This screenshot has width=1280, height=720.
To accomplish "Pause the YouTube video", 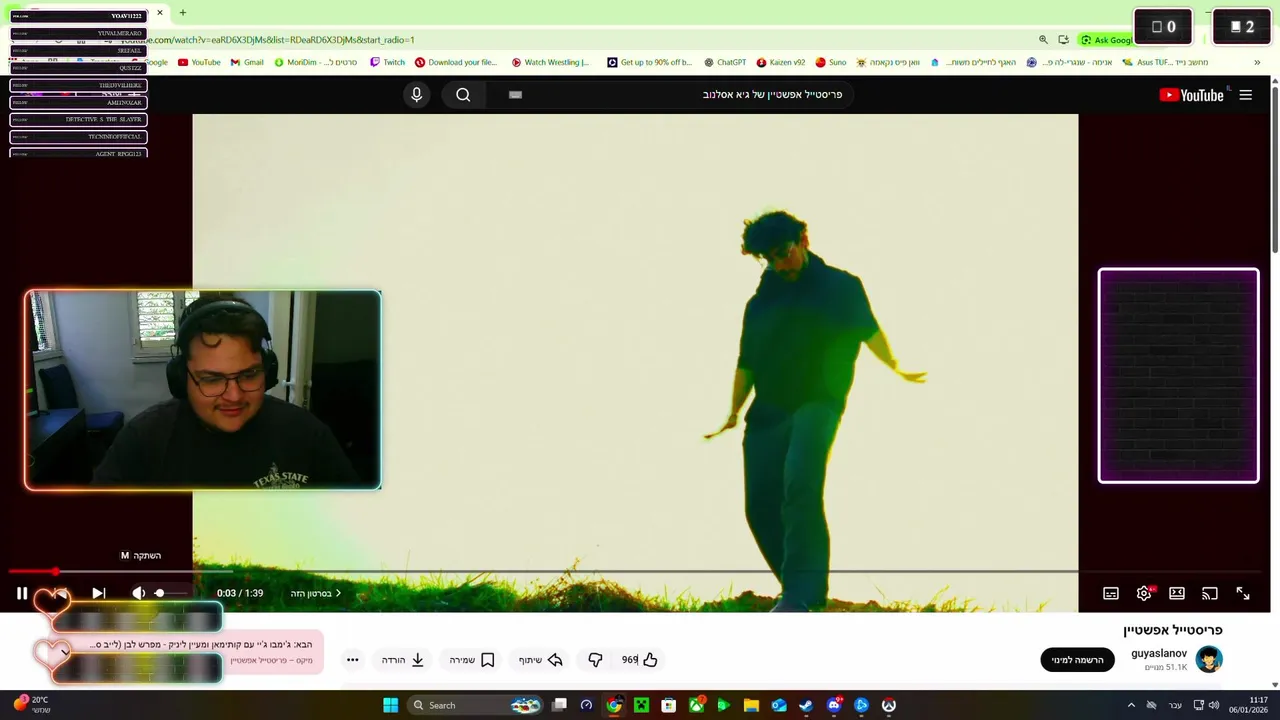I will (x=22, y=593).
